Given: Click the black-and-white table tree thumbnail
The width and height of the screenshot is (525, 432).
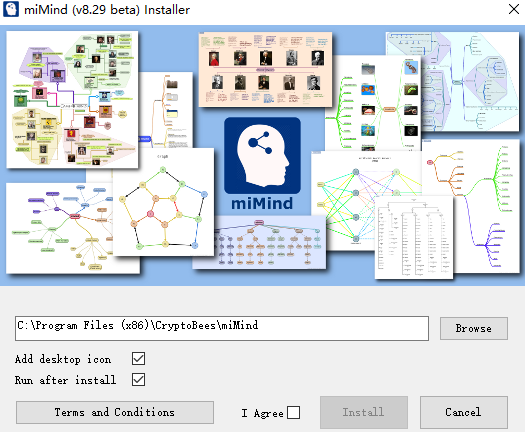Looking at the screenshot, I should 414,237.
